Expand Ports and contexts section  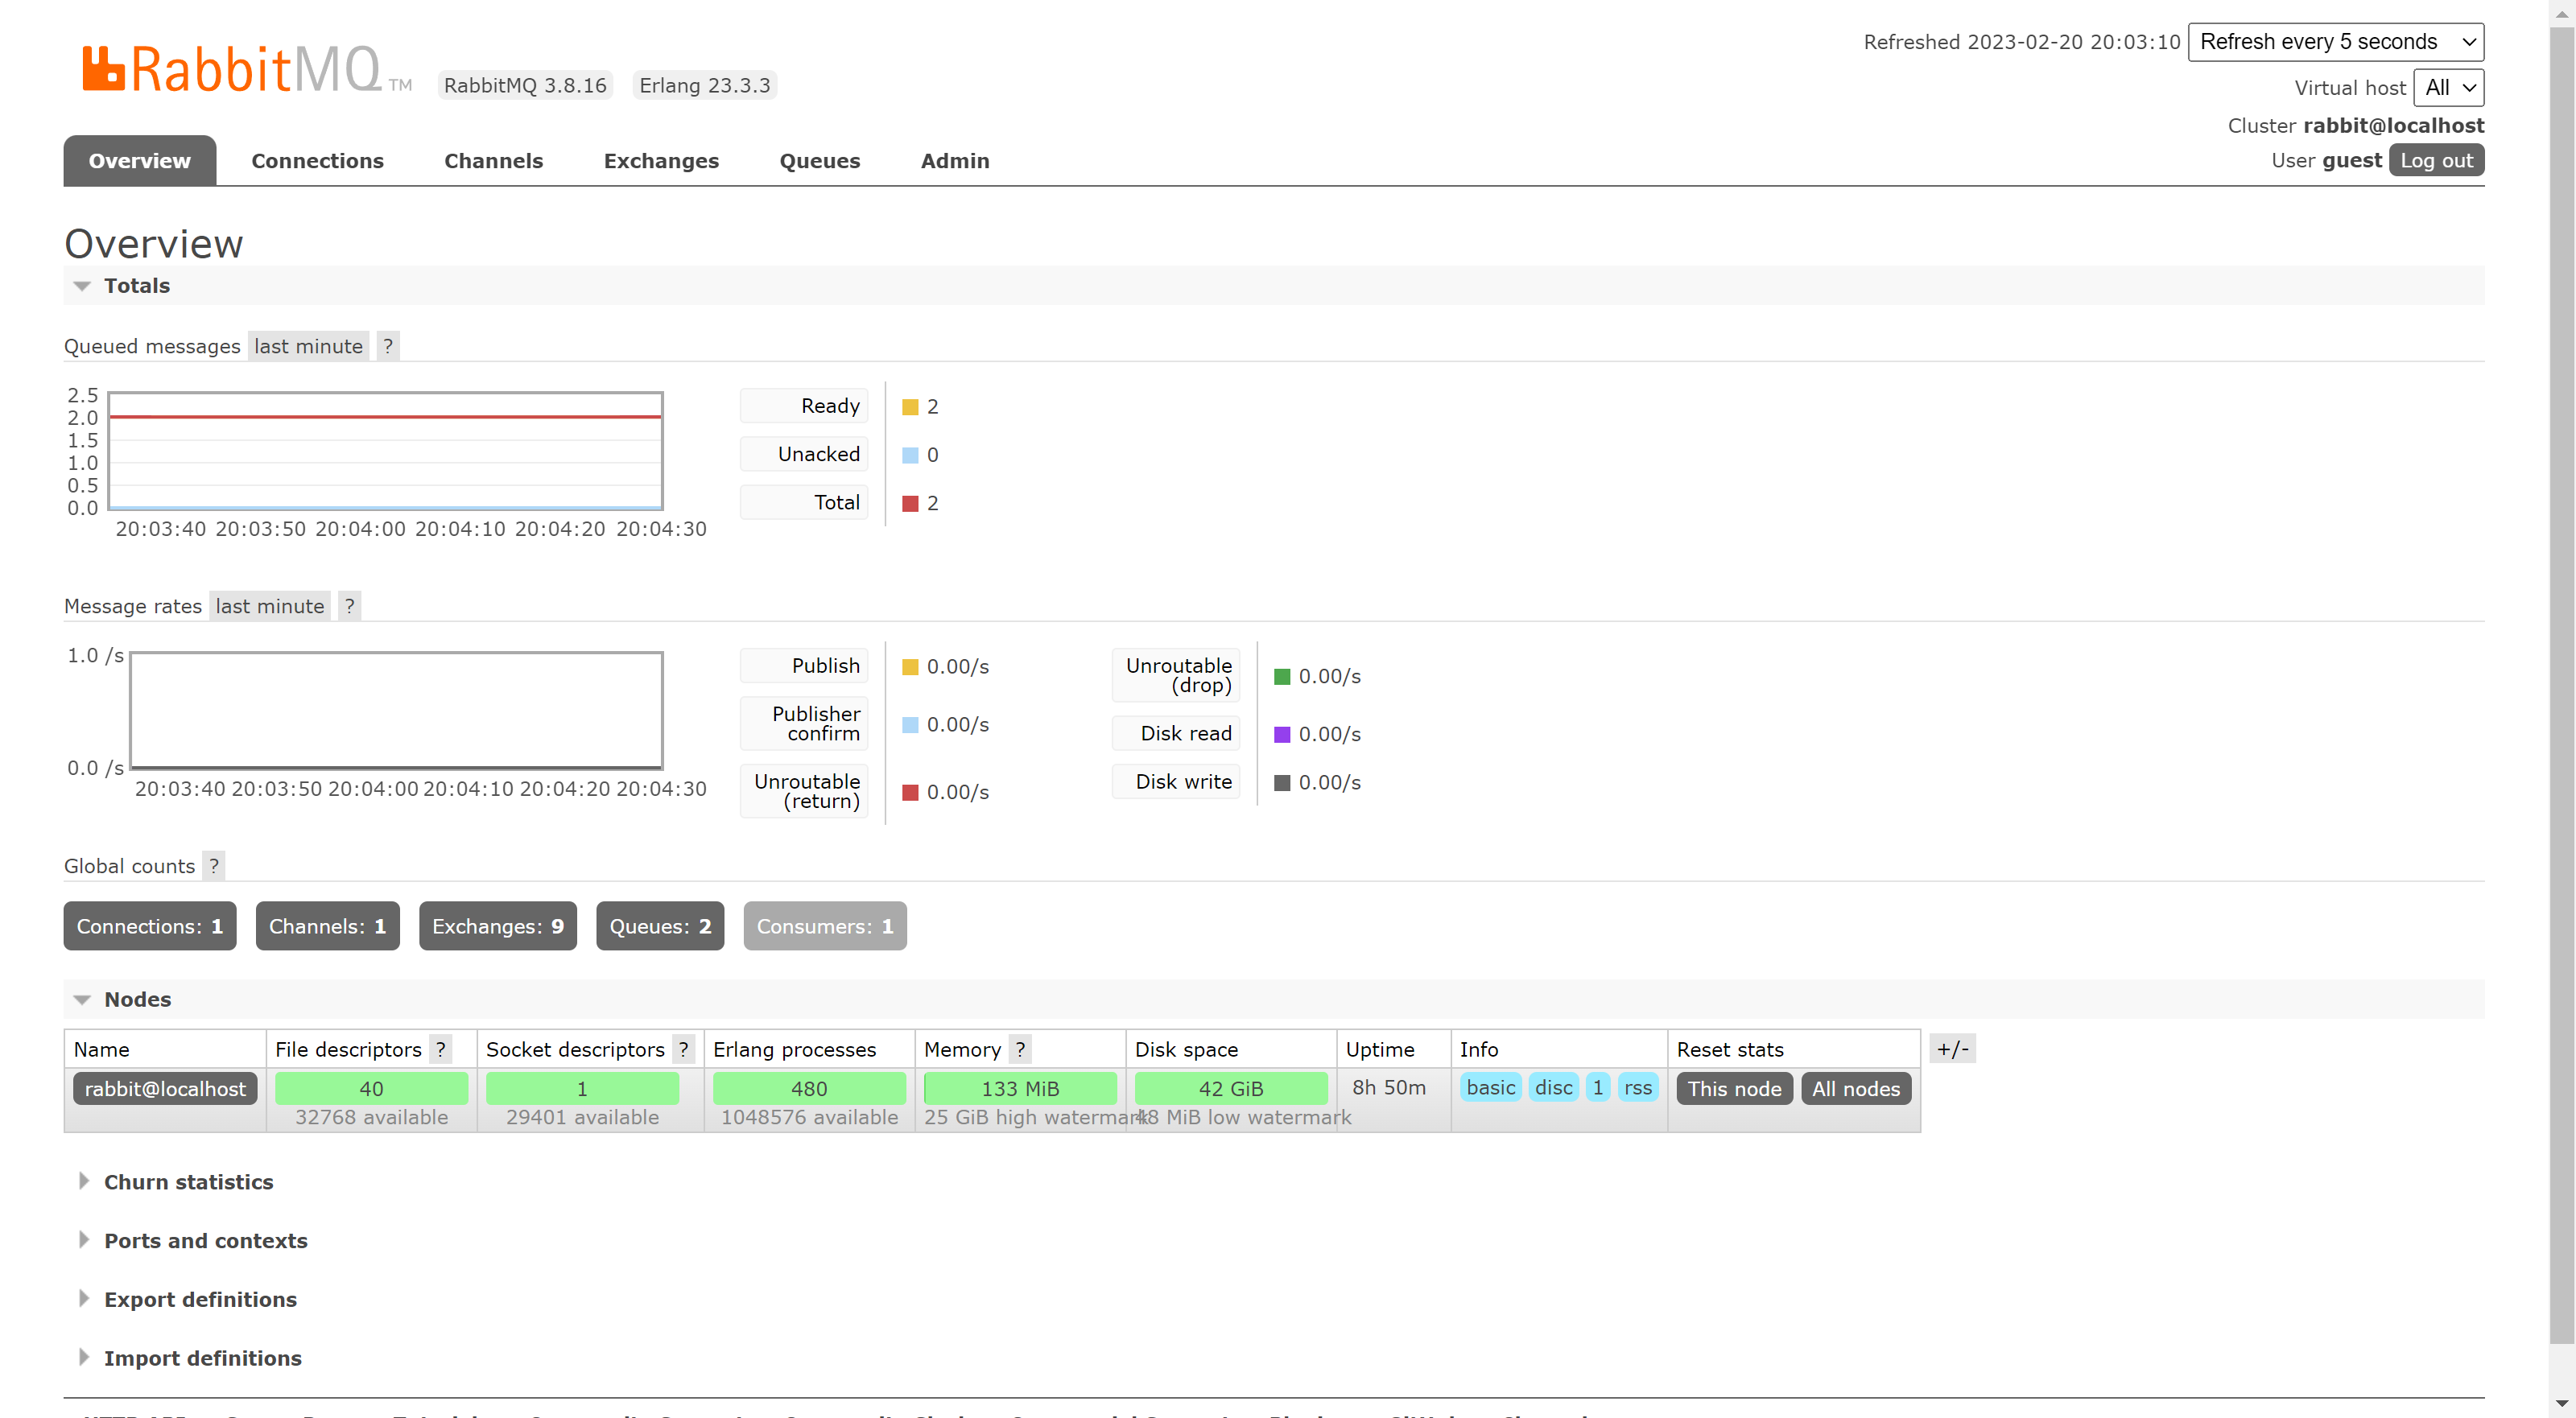pyautogui.click(x=205, y=1240)
